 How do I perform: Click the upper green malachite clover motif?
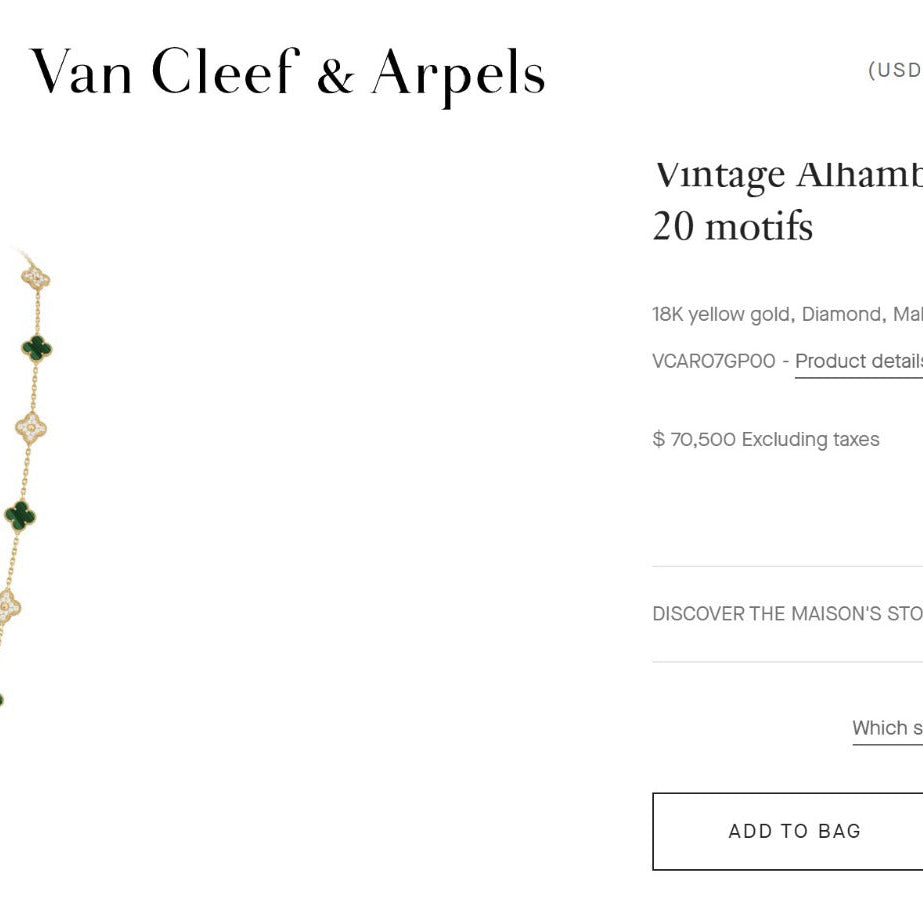pyautogui.click(x=37, y=347)
